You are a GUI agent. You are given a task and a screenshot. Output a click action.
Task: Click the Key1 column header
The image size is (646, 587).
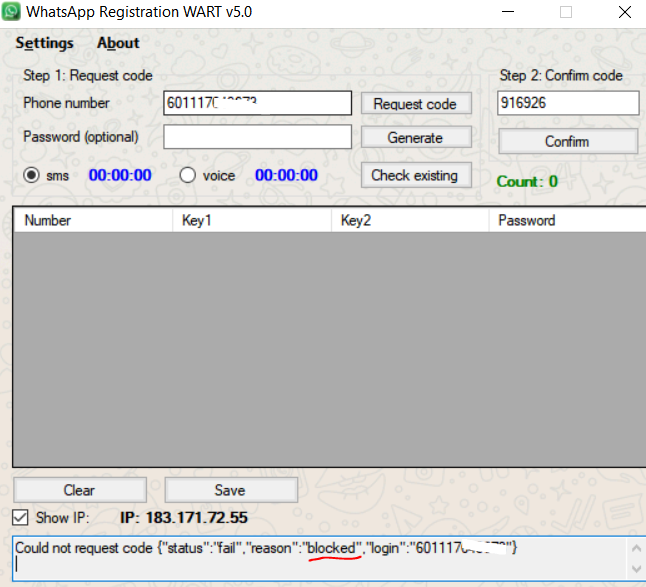(252, 220)
